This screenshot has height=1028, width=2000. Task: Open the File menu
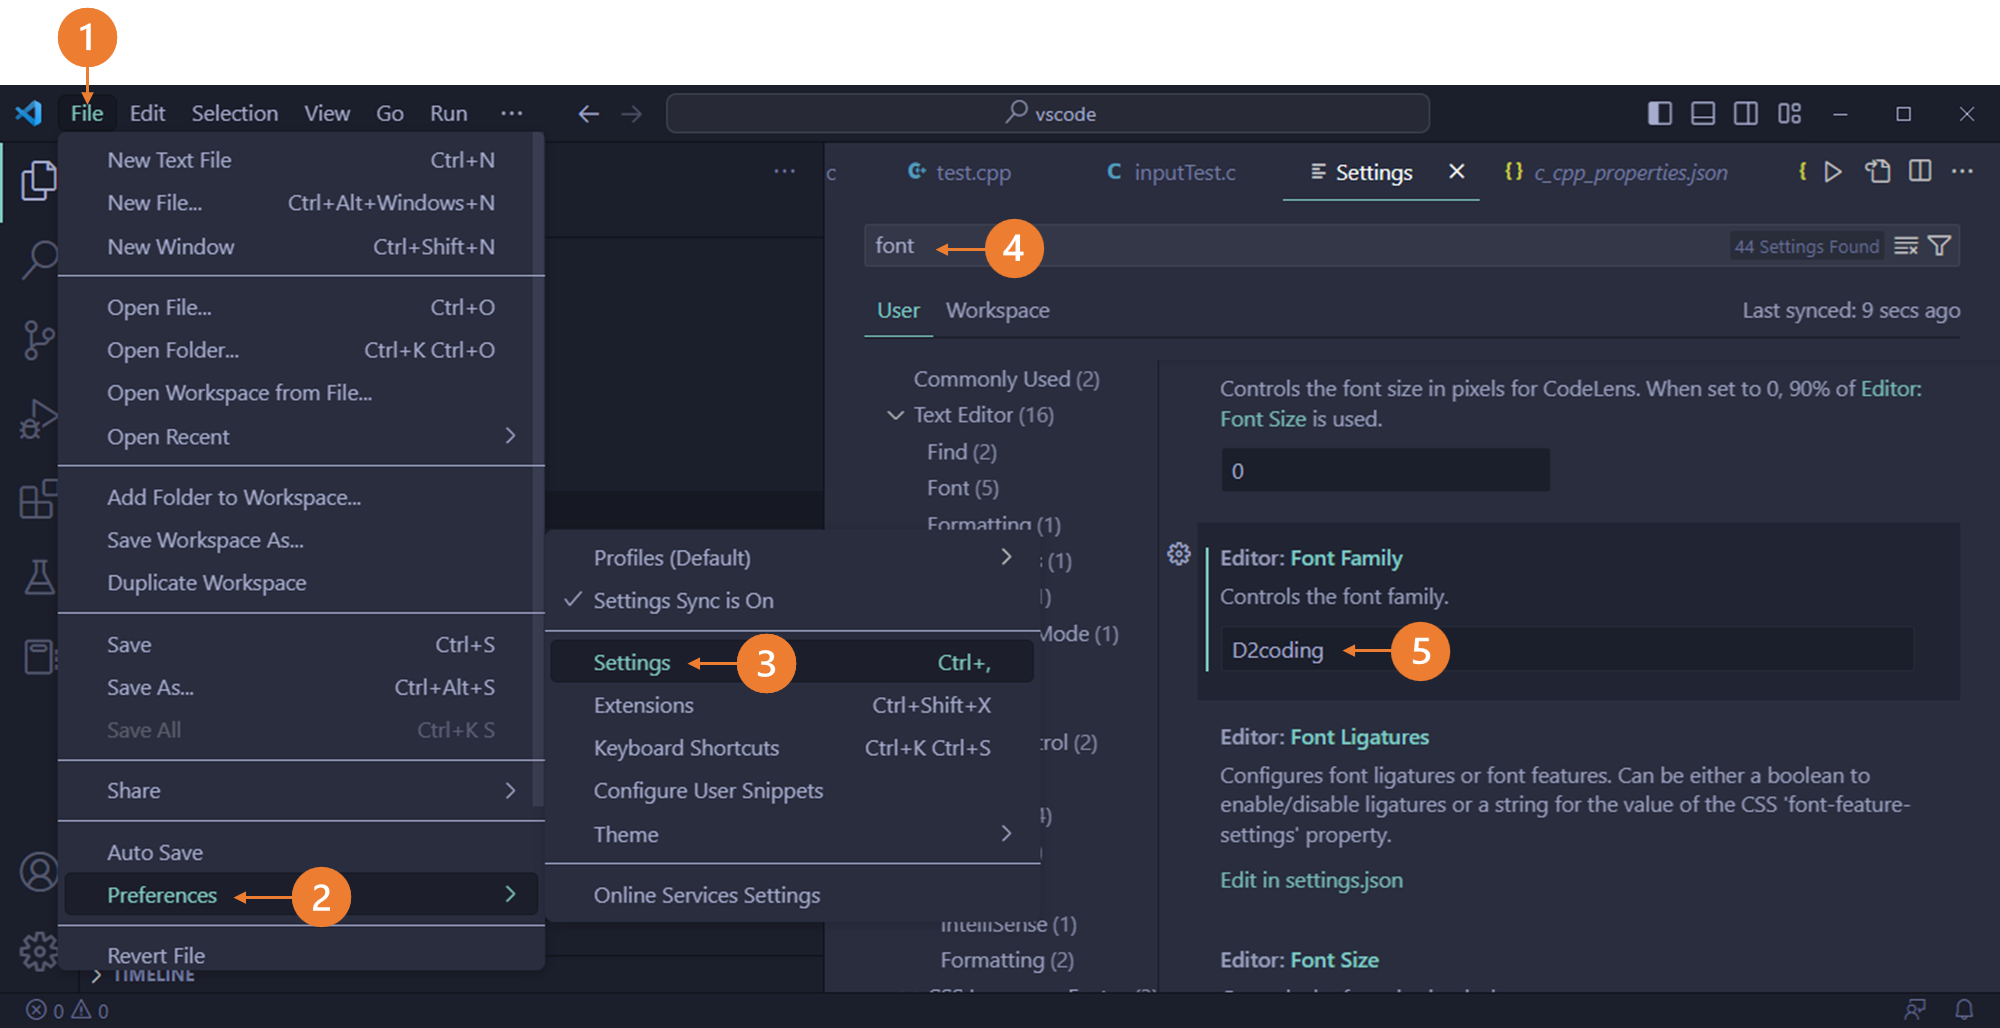coord(87,113)
